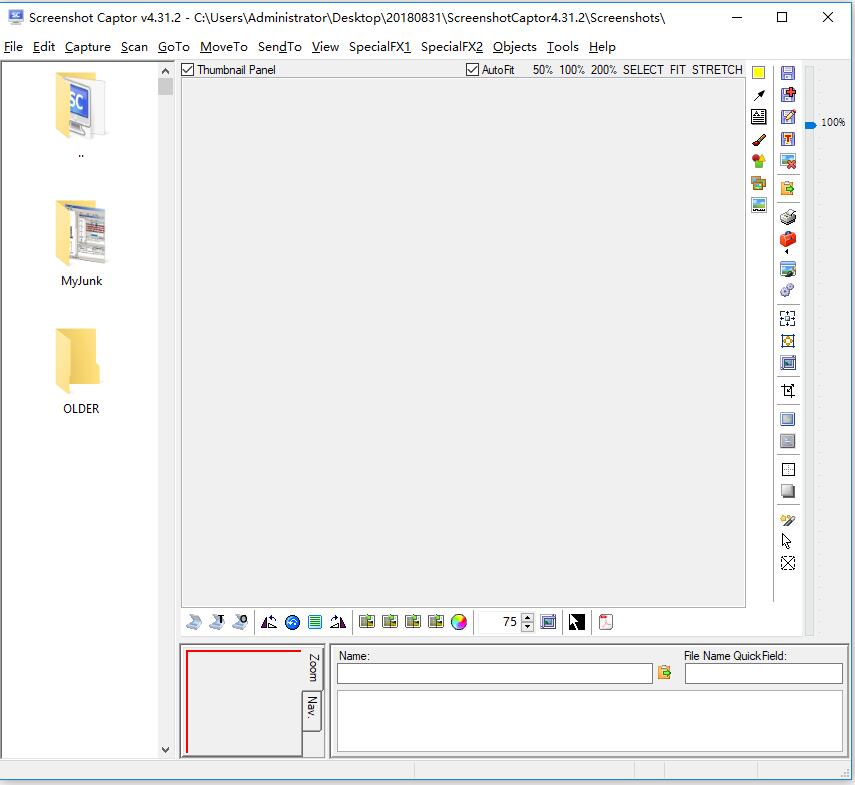Screen dimensions: 855x785
Task: Click the yellow highlight color tool
Action: [758, 73]
